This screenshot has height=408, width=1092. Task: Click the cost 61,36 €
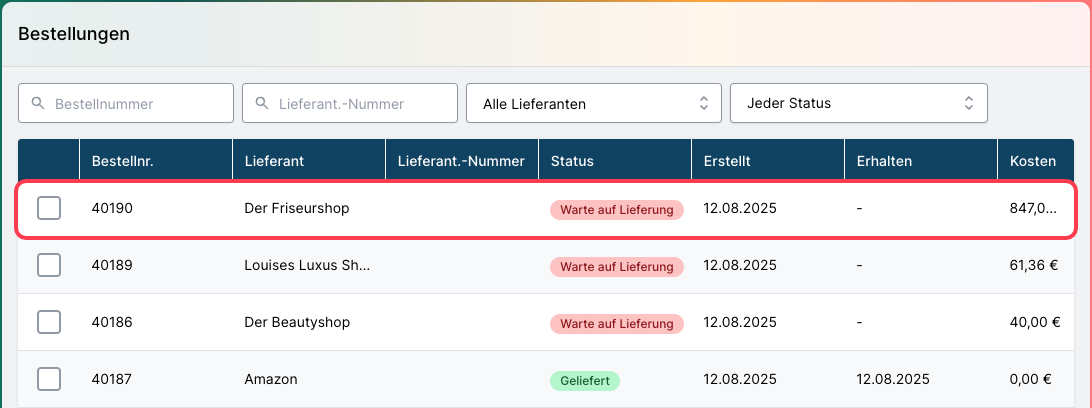(1034, 265)
